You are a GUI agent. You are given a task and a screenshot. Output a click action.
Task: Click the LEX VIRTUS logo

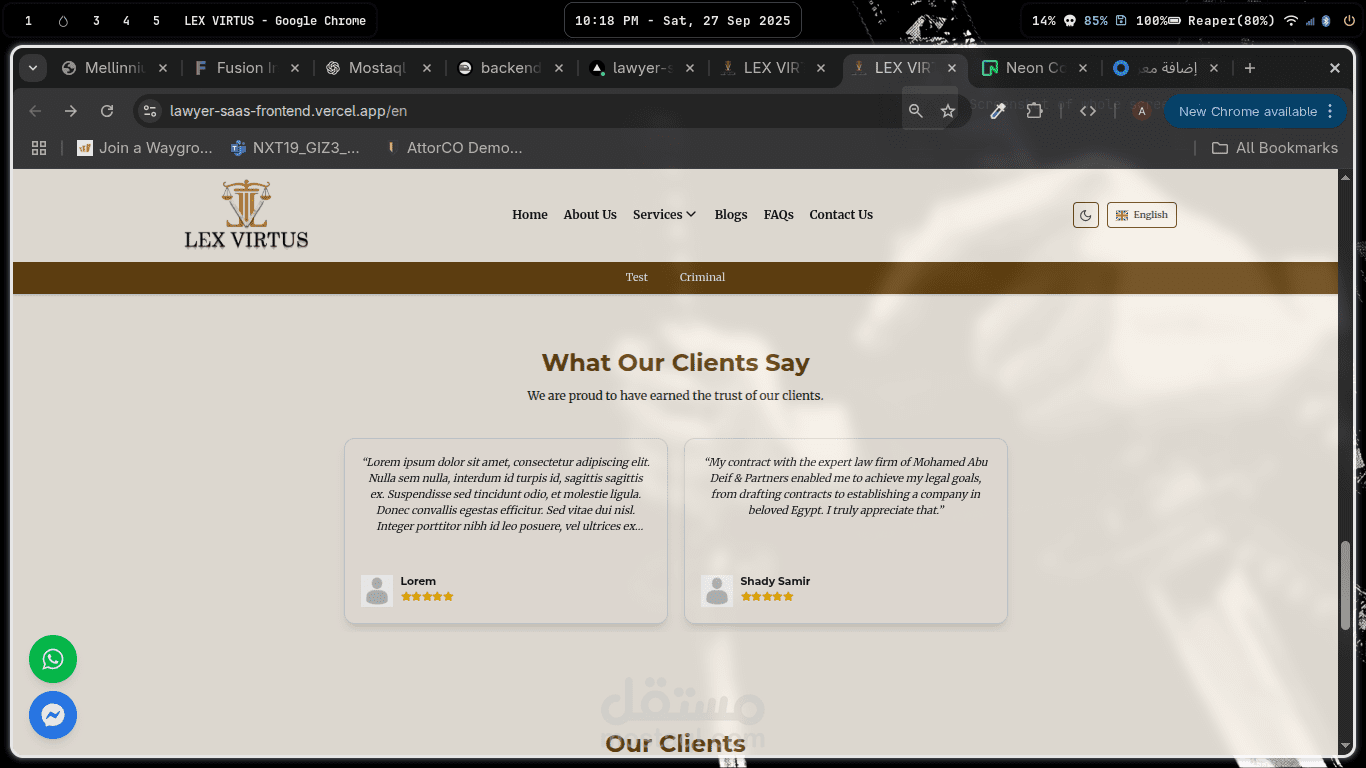pos(246,214)
